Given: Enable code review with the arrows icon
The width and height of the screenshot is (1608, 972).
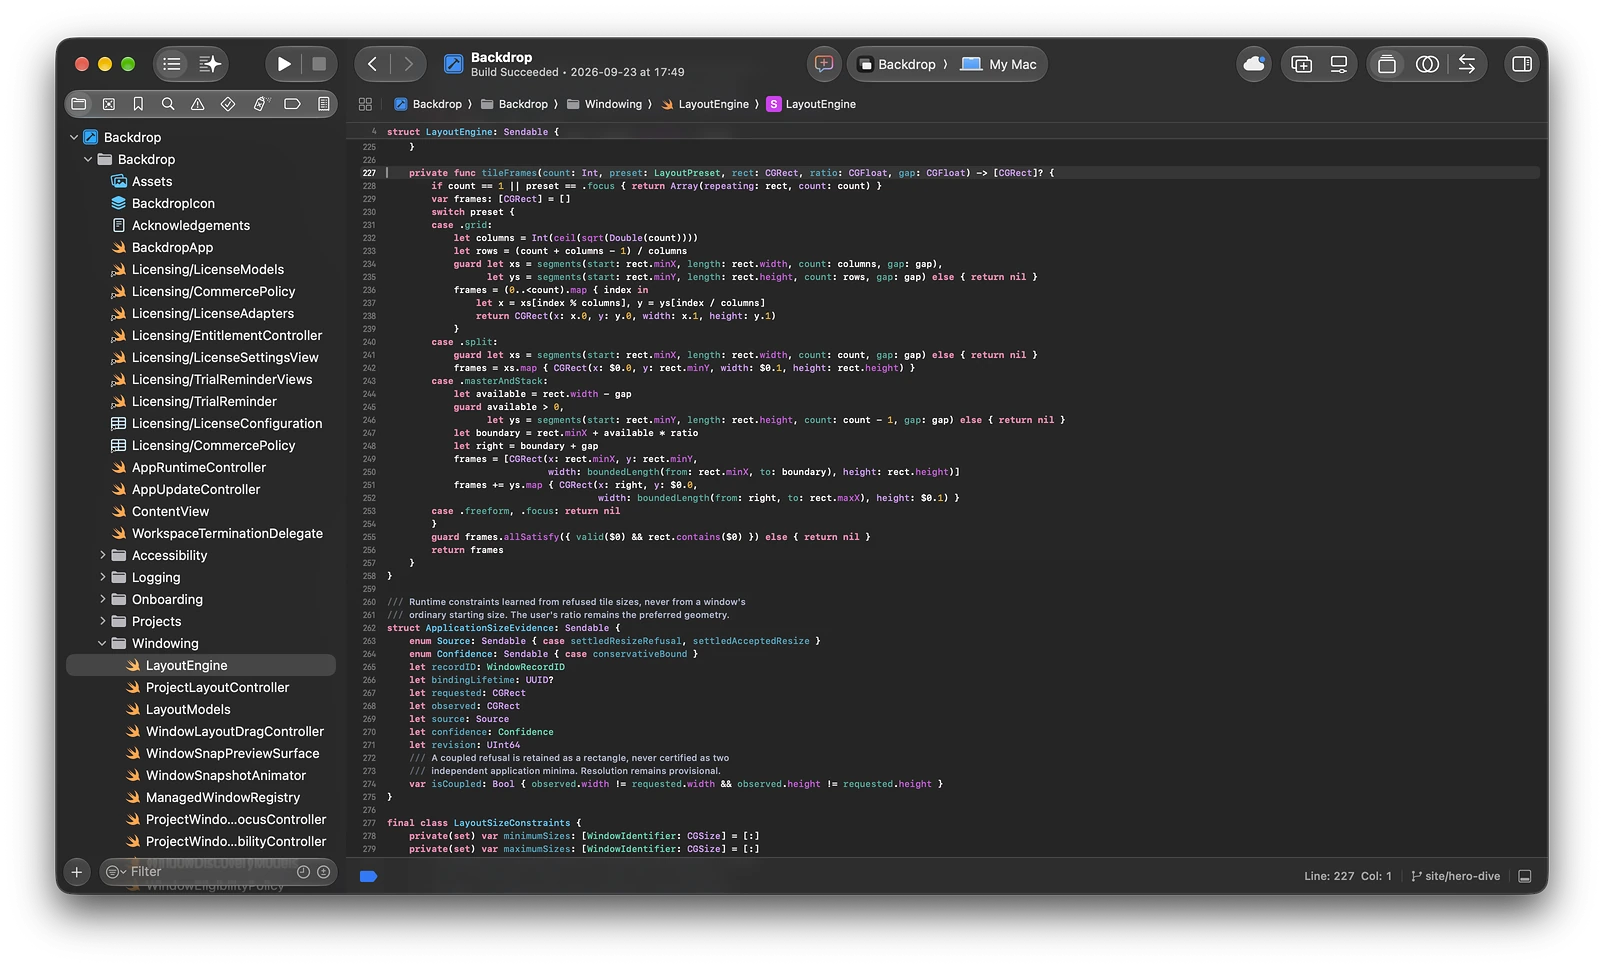Looking at the screenshot, I should (x=1467, y=64).
